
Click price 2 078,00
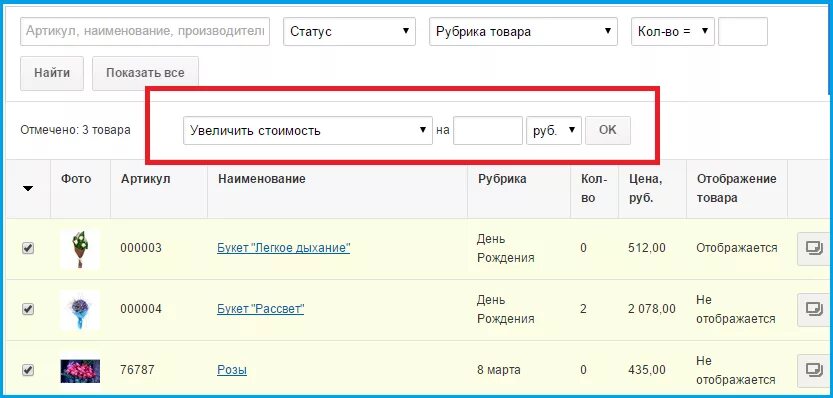click(x=652, y=309)
